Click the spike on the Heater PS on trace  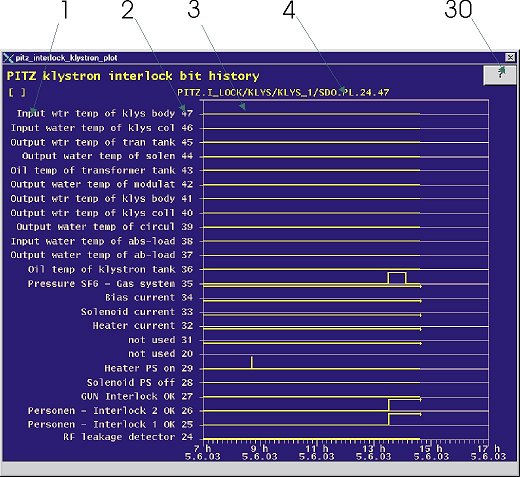(x=252, y=362)
